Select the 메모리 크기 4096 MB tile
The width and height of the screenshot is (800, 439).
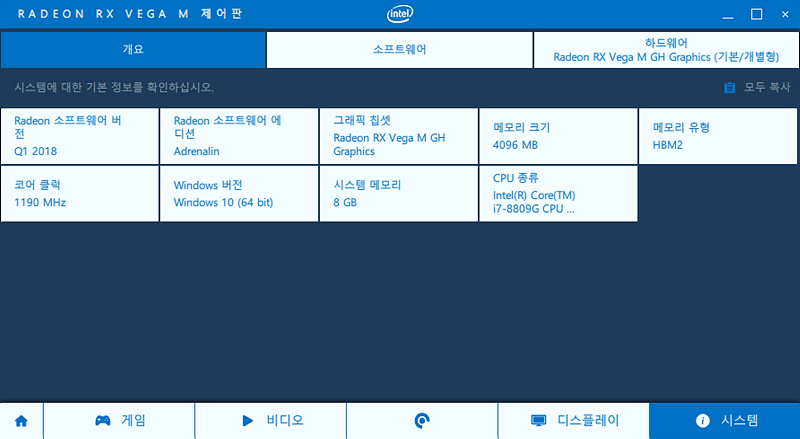(558, 136)
